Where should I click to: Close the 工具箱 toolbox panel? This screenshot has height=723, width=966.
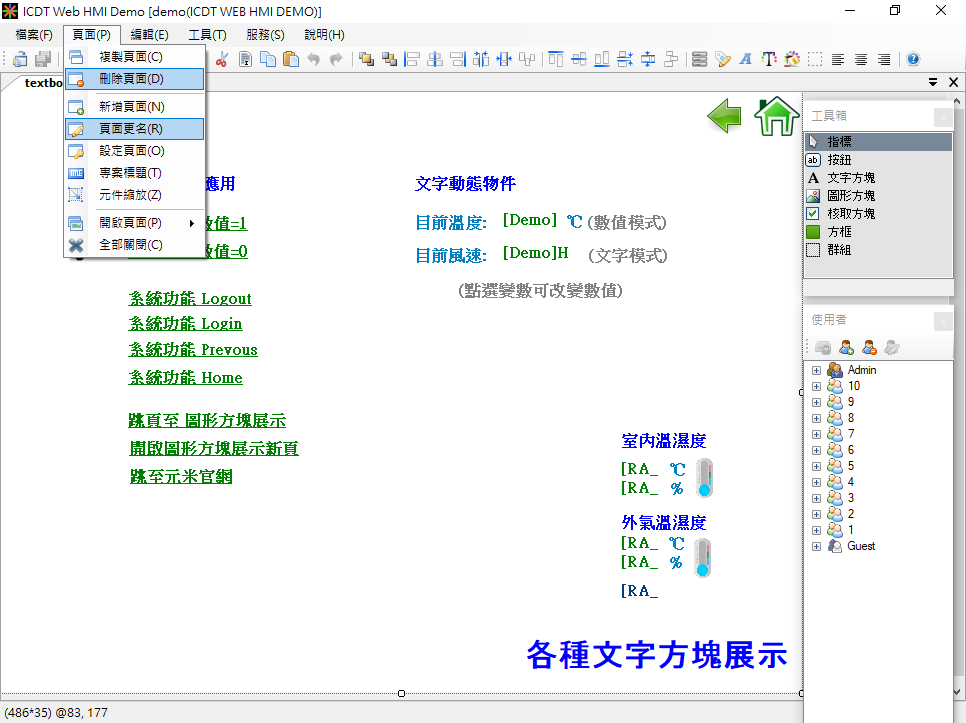[x=942, y=117]
